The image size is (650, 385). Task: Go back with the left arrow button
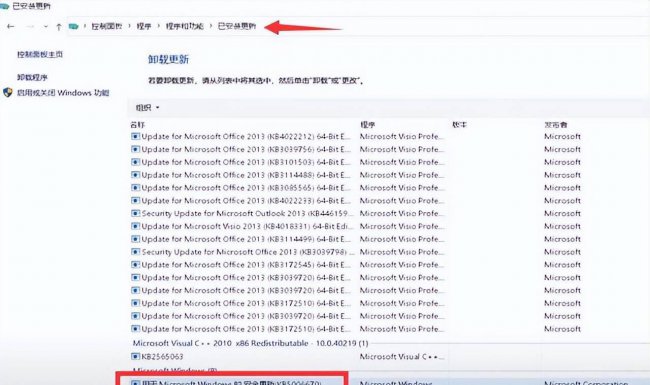click(10, 27)
